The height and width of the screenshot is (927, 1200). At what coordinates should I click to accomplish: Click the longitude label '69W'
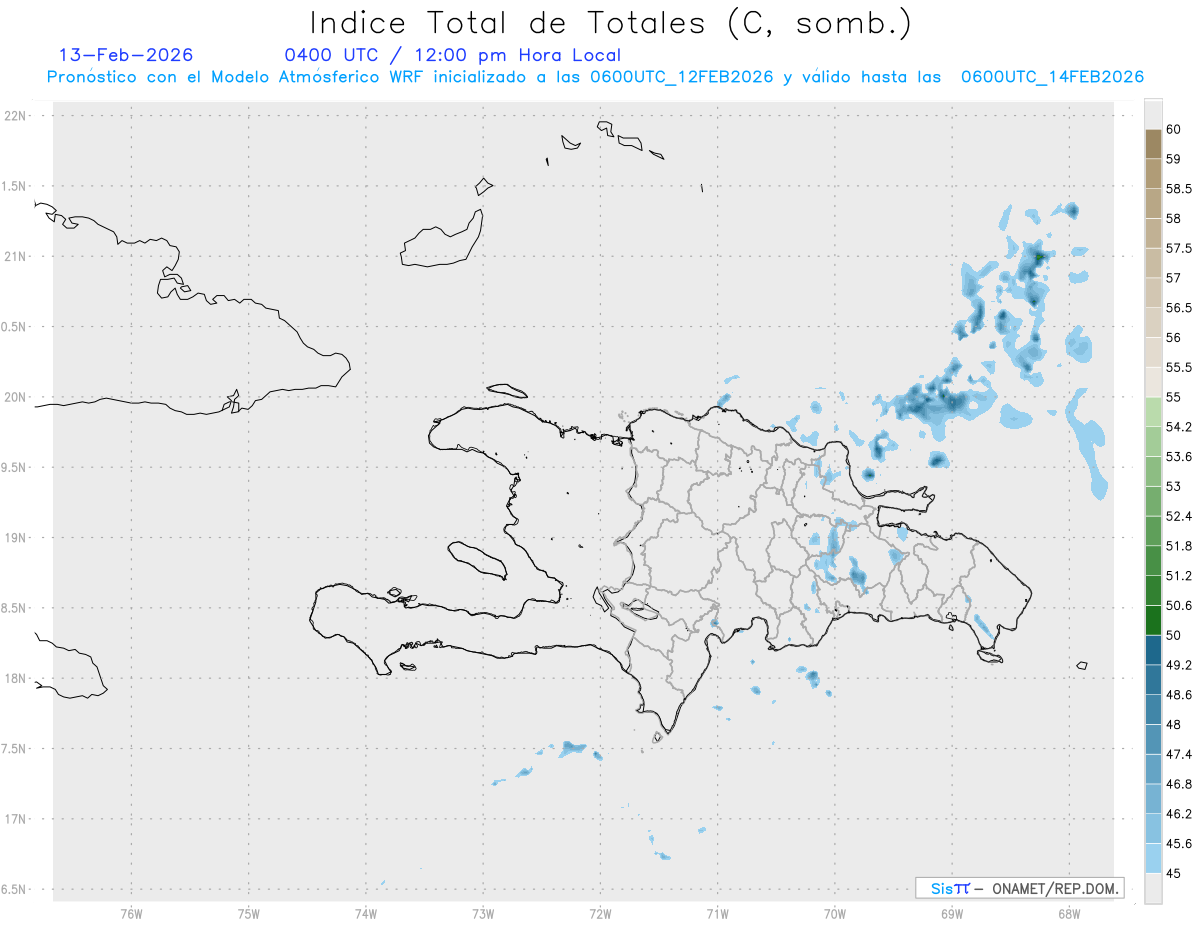click(x=952, y=913)
